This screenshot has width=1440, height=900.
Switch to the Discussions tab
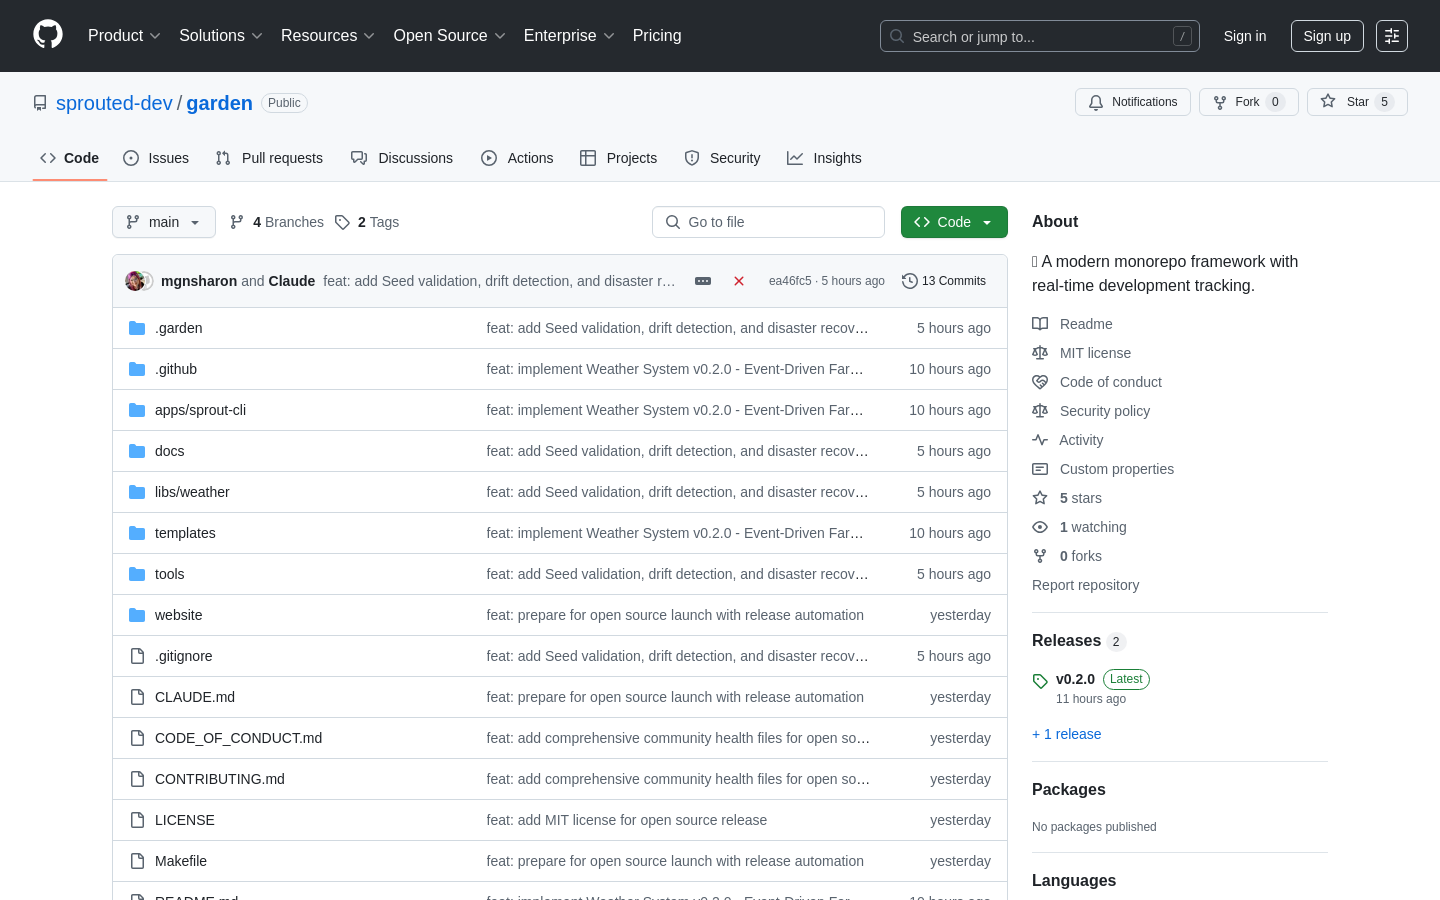pos(402,158)
